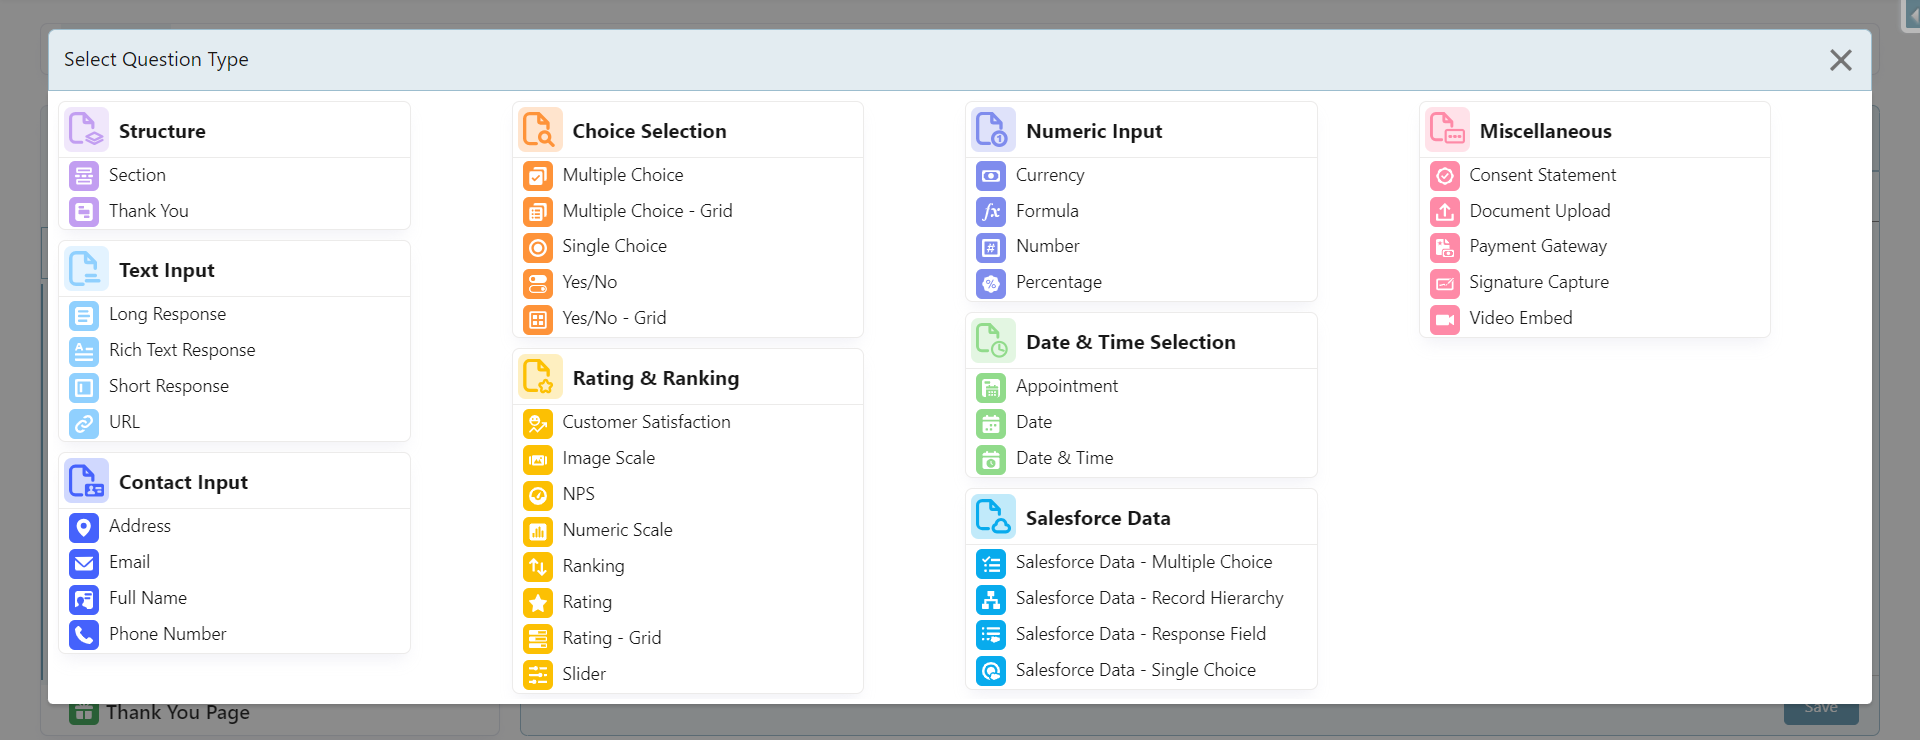Add a Long Response question
This screenshot has width=1920, height=740.
pos(167,314)
